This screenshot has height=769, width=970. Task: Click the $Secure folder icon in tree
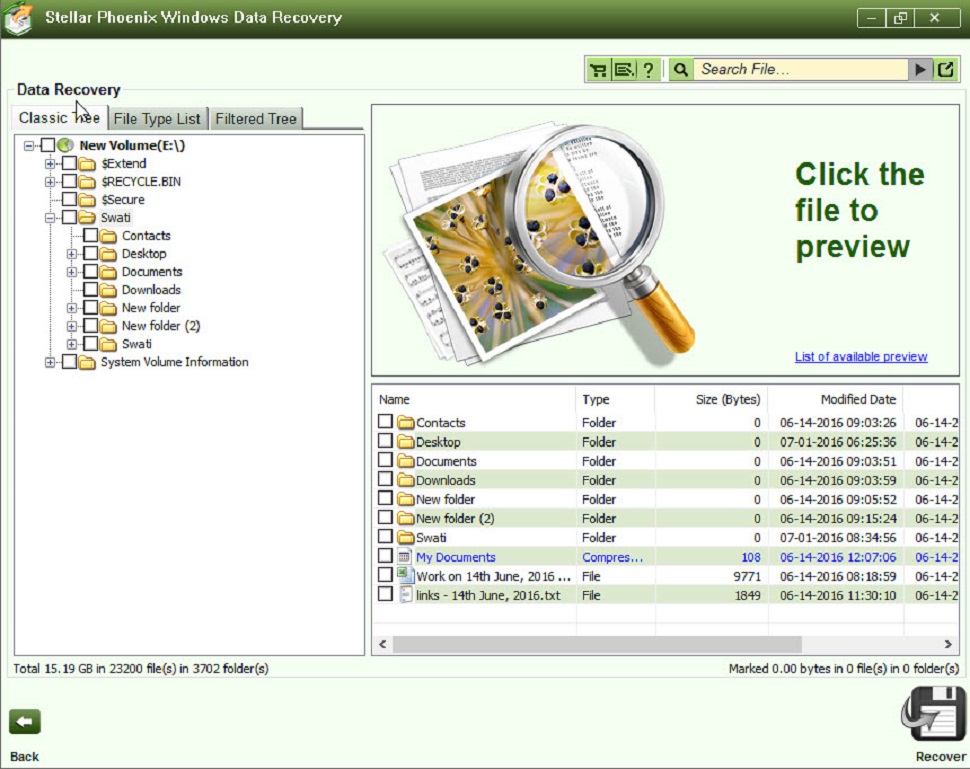pos(87,200)
